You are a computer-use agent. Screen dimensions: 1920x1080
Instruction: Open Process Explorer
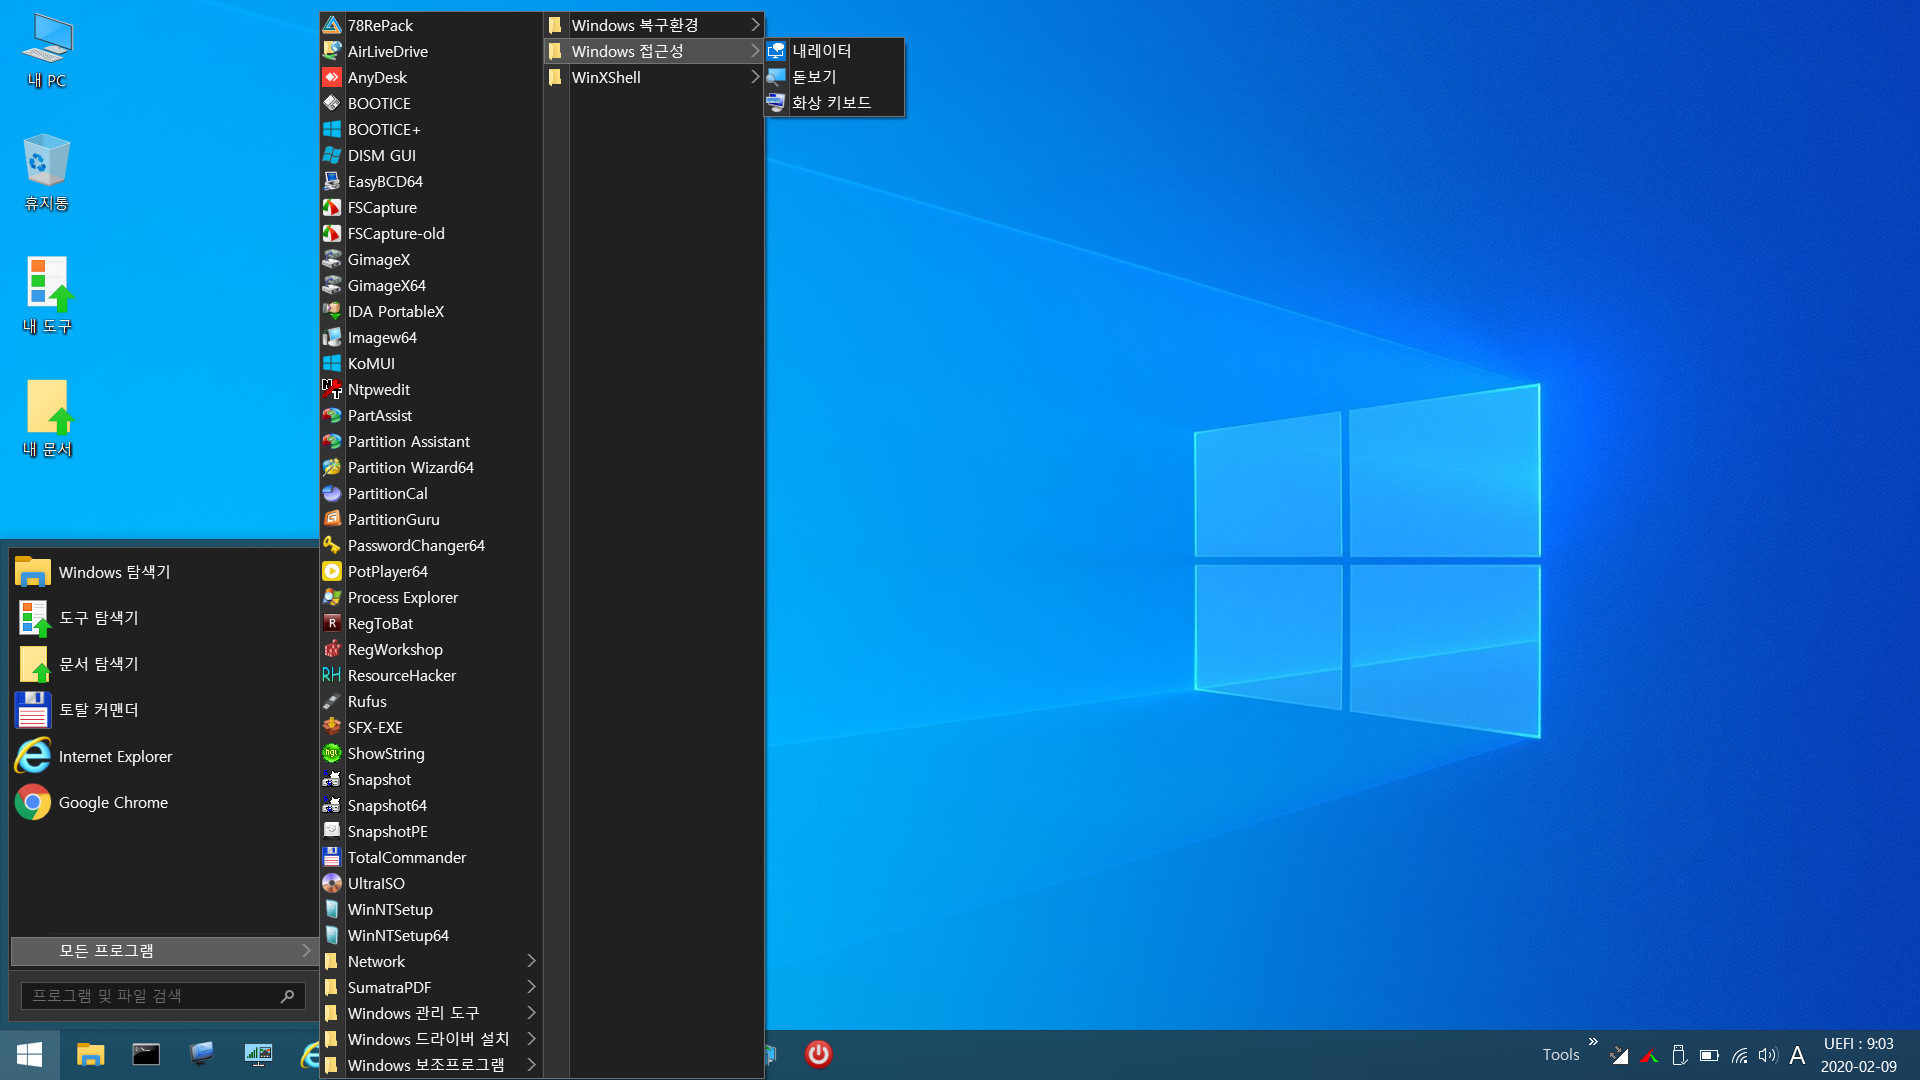tap(431, 597)
